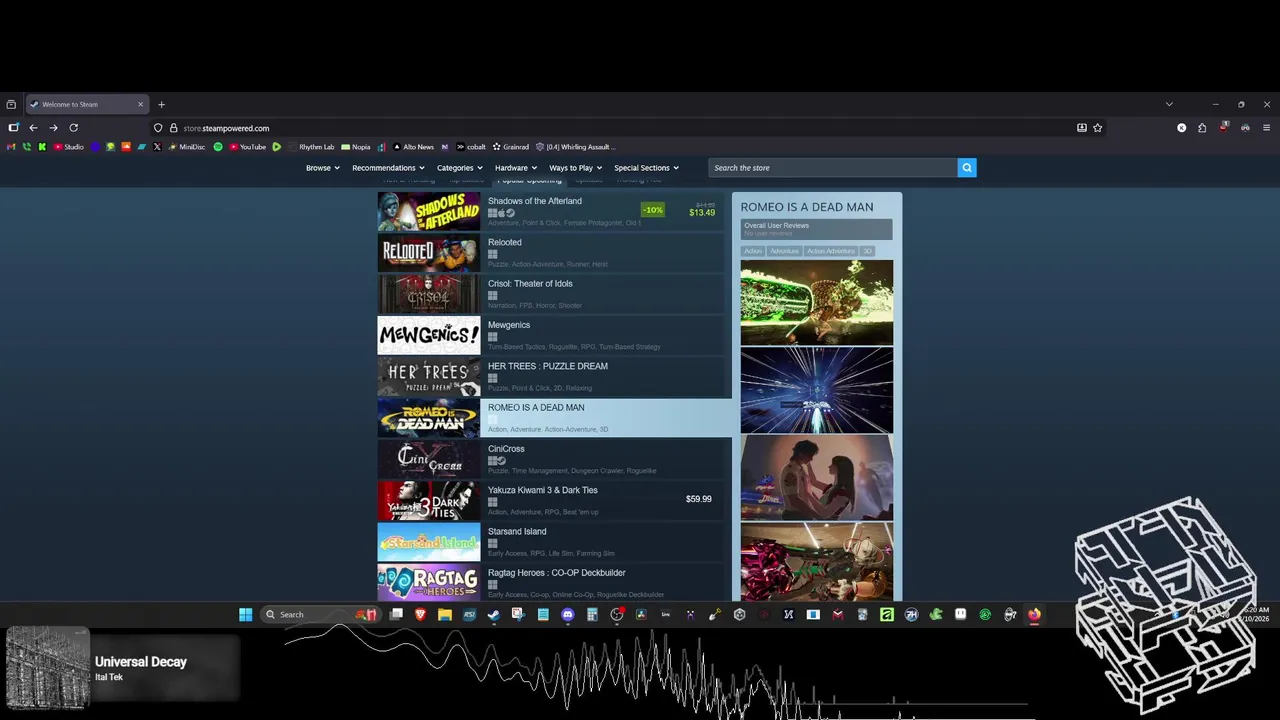
Task: Go back with browser back arrow
Action: (33, 128)
